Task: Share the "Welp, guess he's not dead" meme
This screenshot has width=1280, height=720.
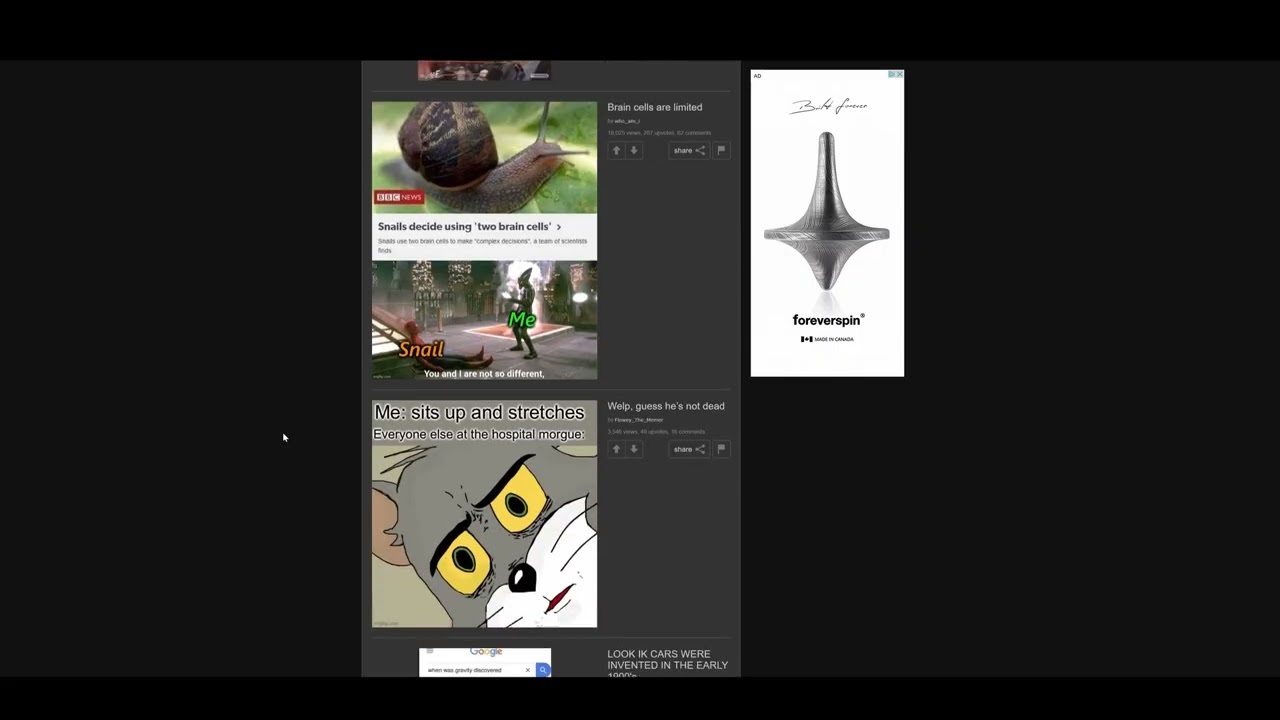Action: tap(689, 449)
